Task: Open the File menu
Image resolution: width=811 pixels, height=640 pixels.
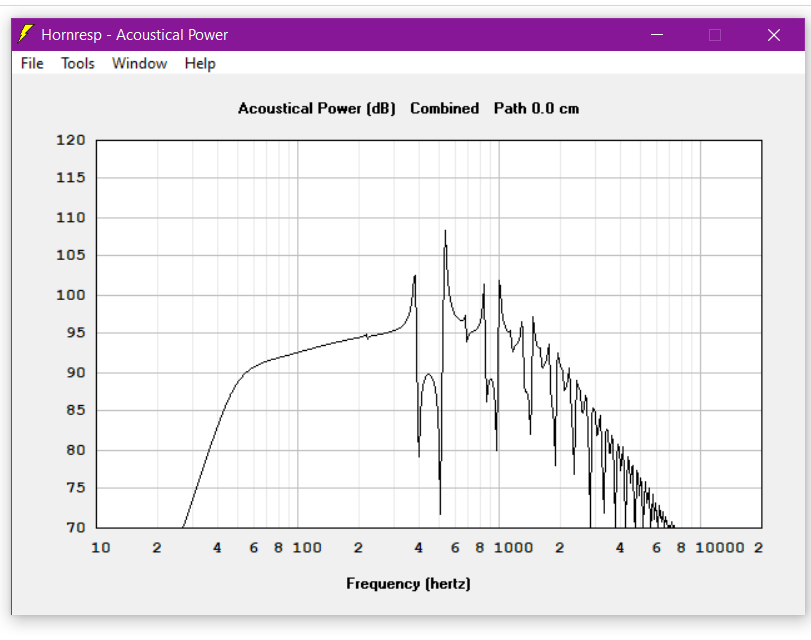Action: [32, 63]
